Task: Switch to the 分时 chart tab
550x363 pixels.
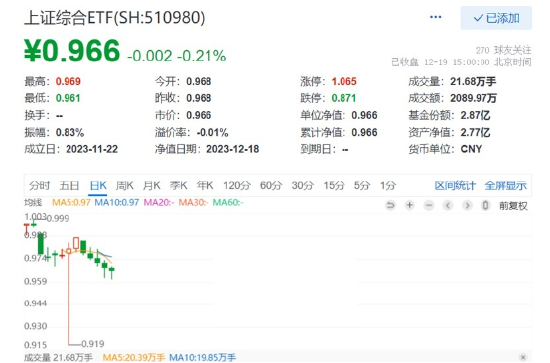Action: pyautogui.click(x=39, y=185)
